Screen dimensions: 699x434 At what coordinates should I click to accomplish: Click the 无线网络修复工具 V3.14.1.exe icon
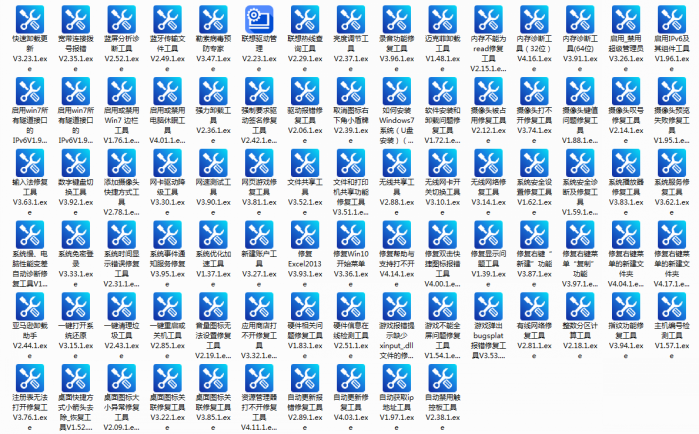(x=489, y=163)
